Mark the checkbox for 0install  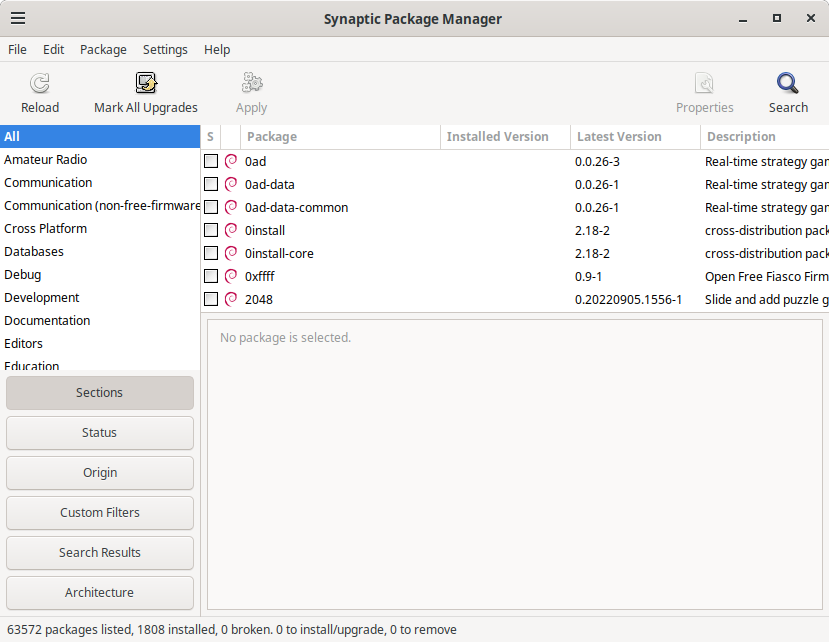click(211, 230)
